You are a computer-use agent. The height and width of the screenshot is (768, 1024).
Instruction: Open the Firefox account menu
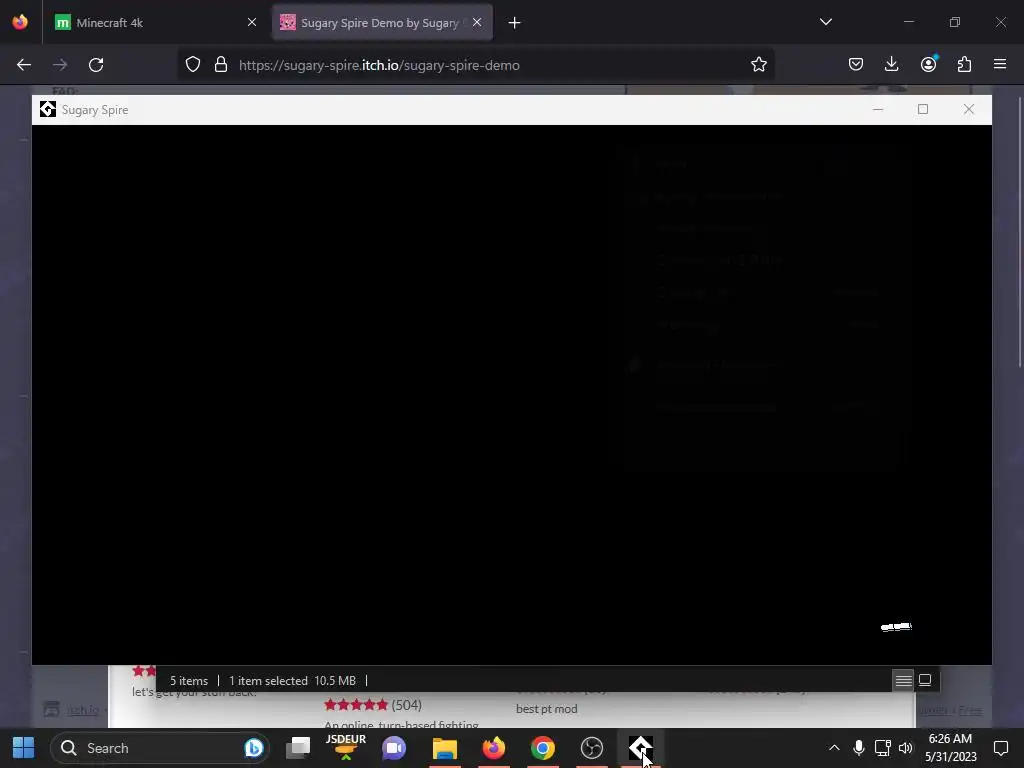tap(928, 65)
